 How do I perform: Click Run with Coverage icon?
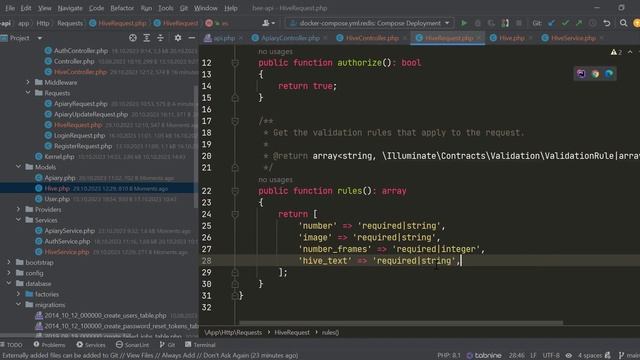tap(491, 23)
